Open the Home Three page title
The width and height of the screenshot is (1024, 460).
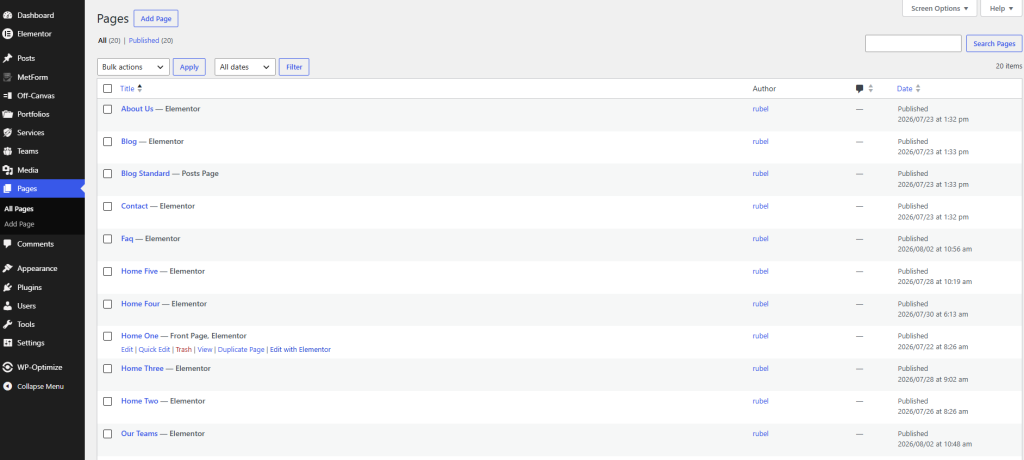click(x=142, y=369)
